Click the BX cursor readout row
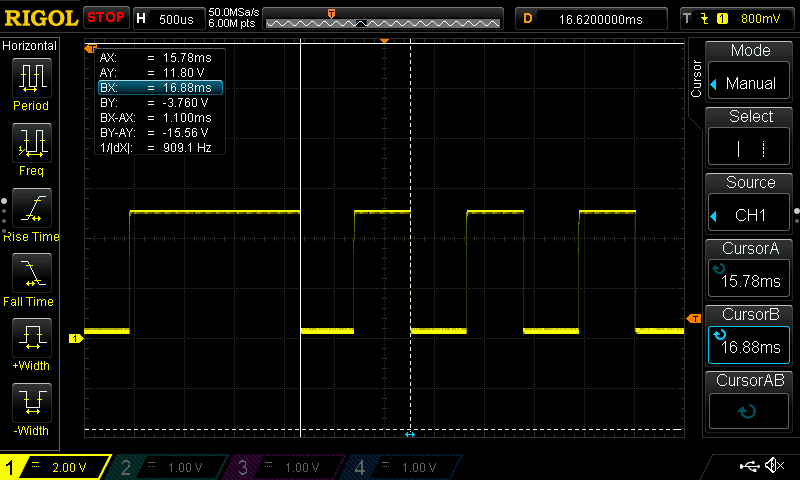Screen dimensions: 800x480 160,88
